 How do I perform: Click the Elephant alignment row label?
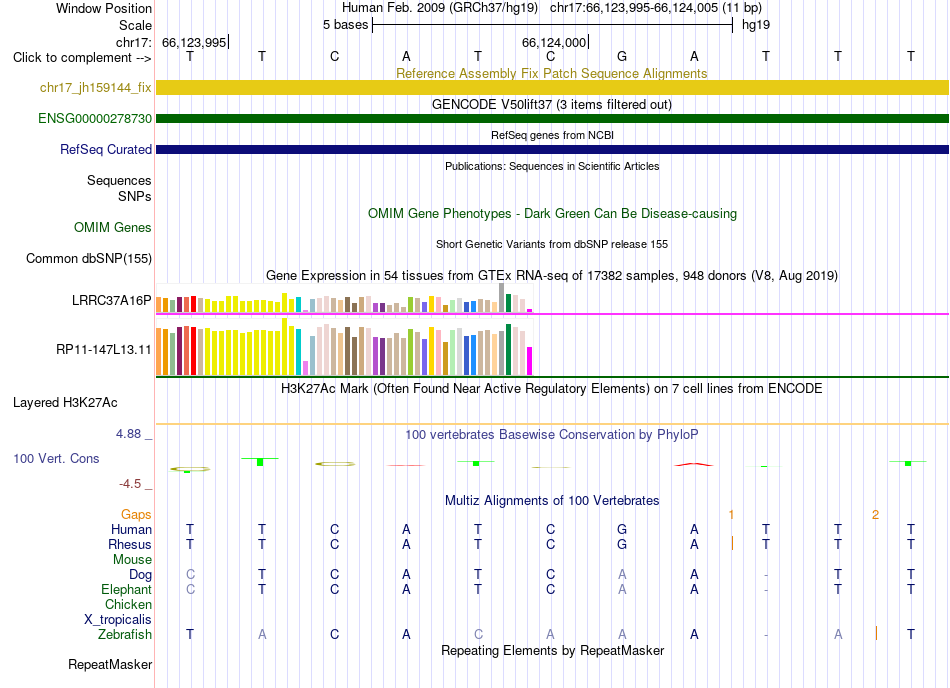(127, 589)
